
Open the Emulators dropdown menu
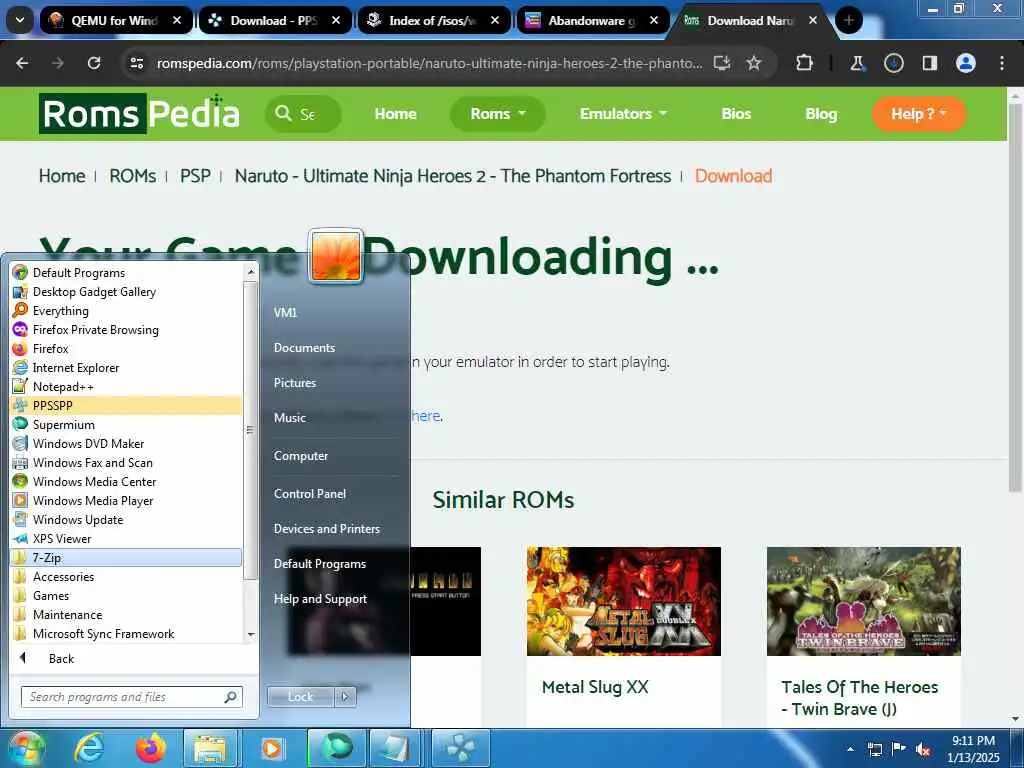tap(623, 114)
